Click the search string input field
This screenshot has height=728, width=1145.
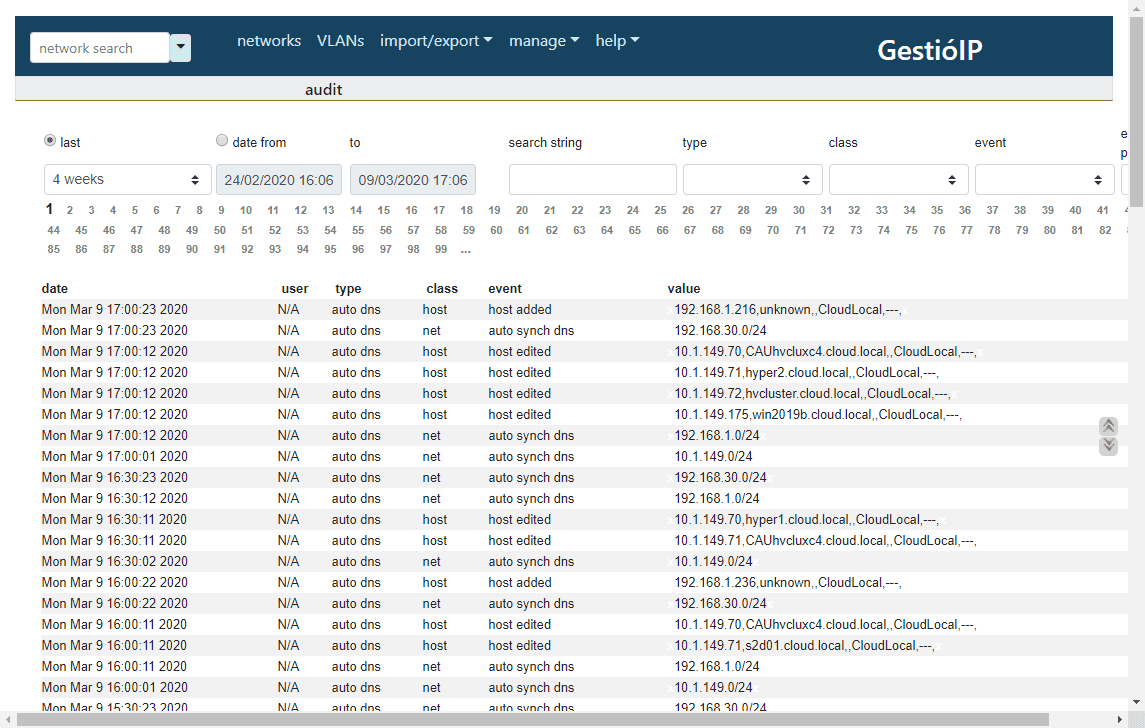(592, 180)
